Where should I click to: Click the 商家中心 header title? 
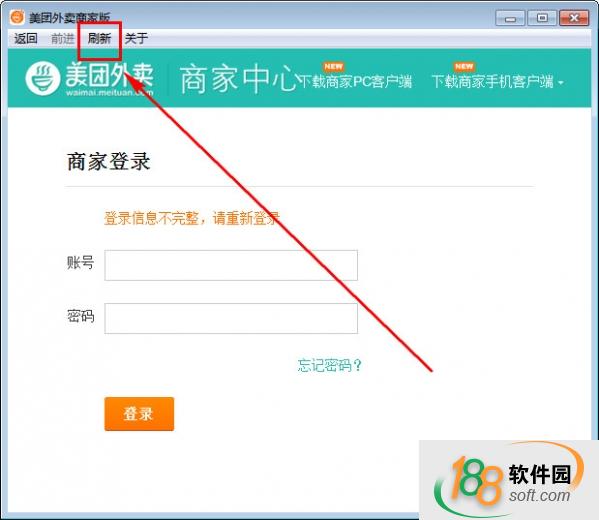(238, 79)
